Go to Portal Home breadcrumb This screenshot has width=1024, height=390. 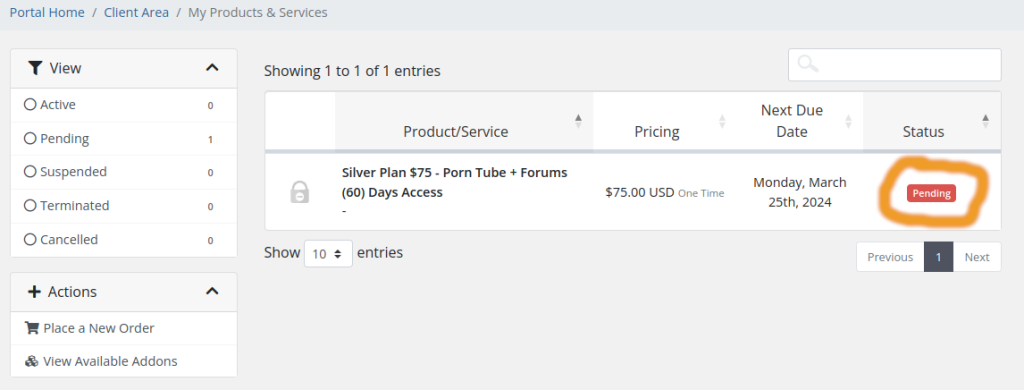[x=47, y=12]
